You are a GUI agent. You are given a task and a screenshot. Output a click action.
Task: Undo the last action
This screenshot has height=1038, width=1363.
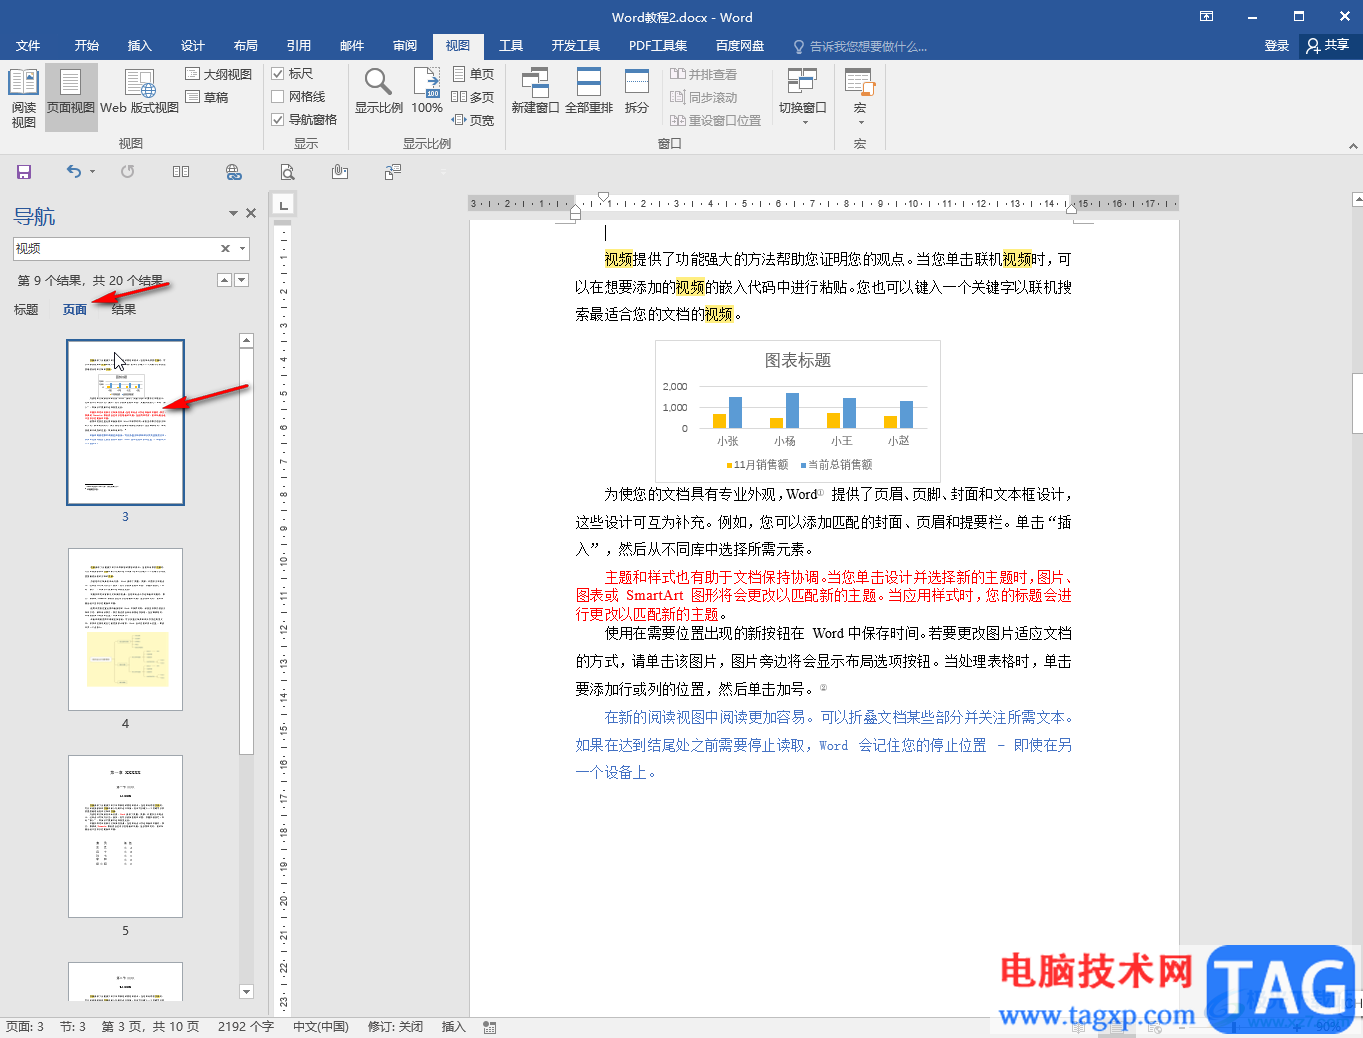point(74,172)
